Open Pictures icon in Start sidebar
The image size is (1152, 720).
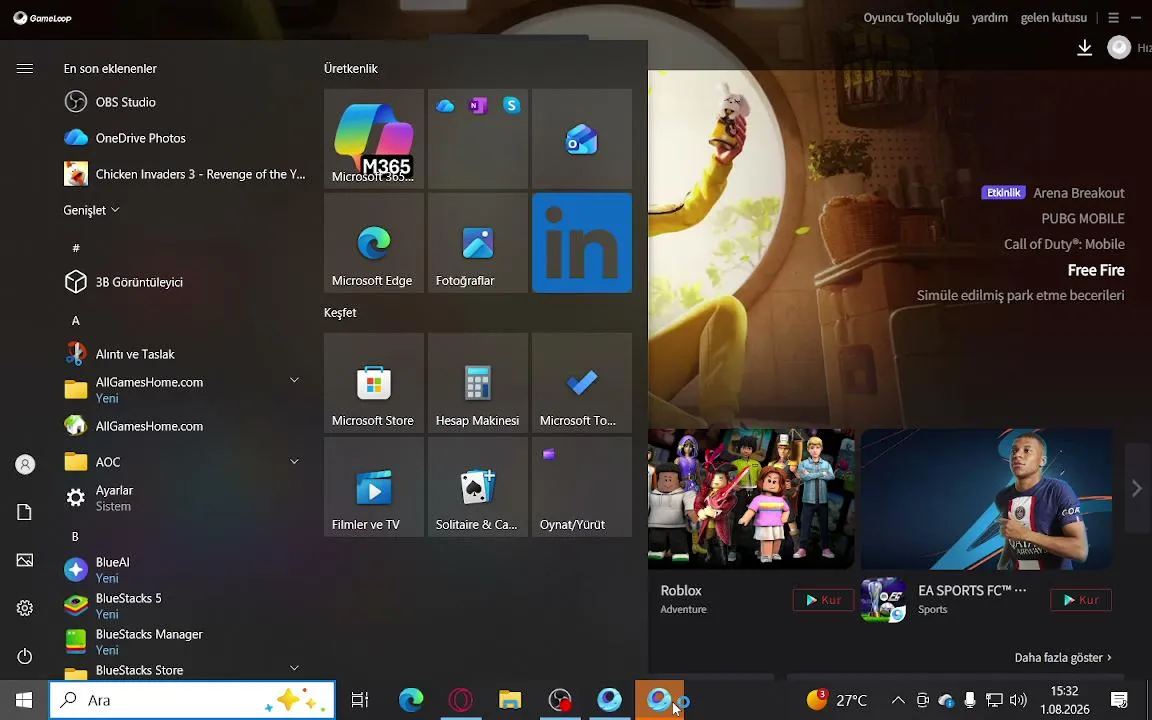point(25,561)
